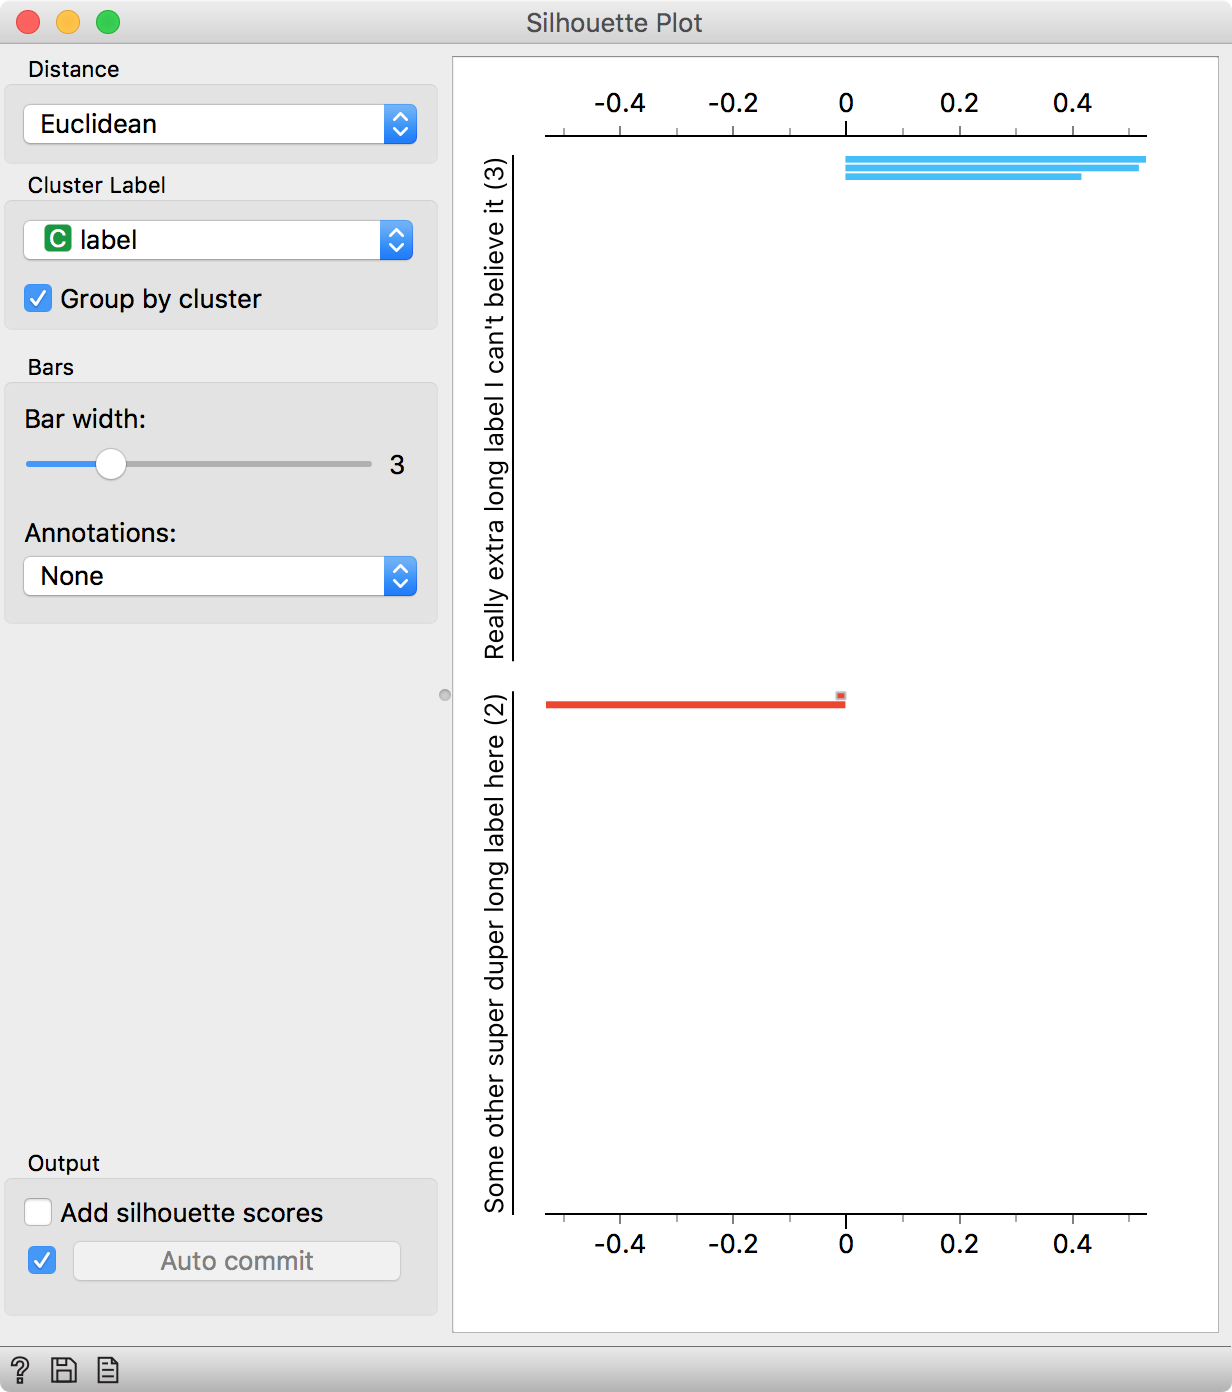
Task: Click the bar width value showing 3
Action: point(397,464)
